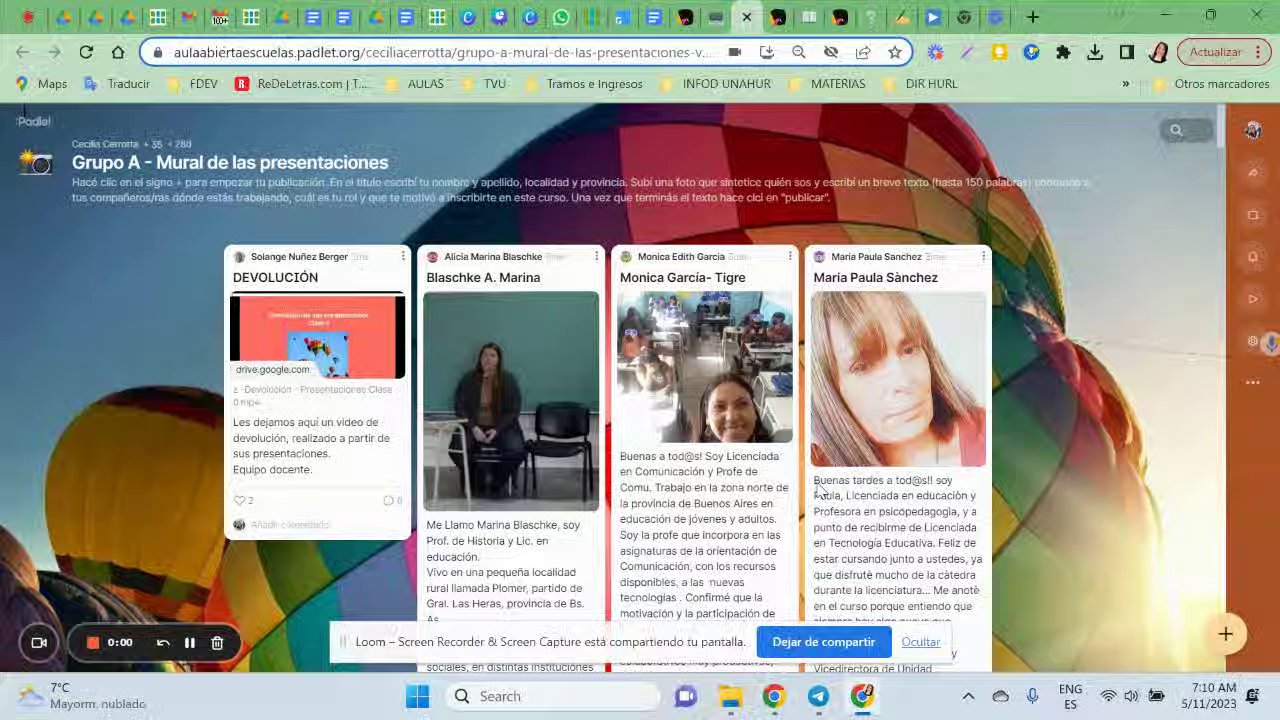Click author name Alicia Marina Blaschke
Screen dimensions: 1280x720
coord(493,257)
